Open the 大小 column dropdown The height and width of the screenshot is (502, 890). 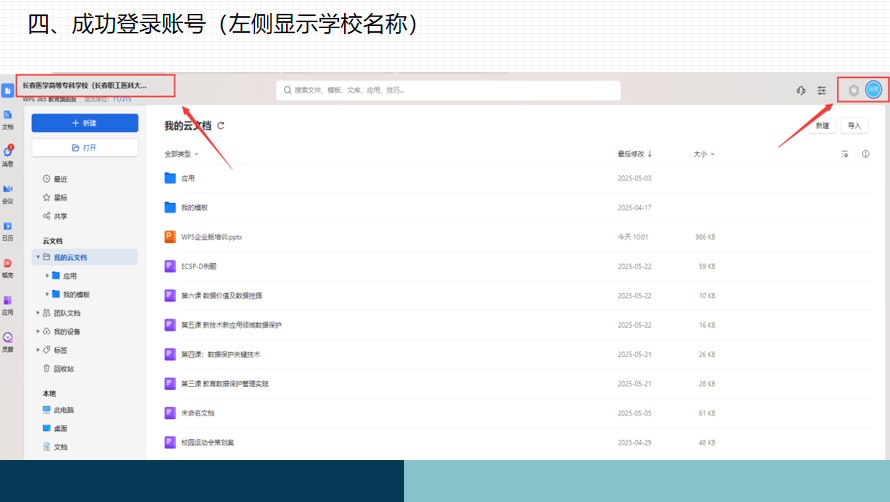coord(704,154)
